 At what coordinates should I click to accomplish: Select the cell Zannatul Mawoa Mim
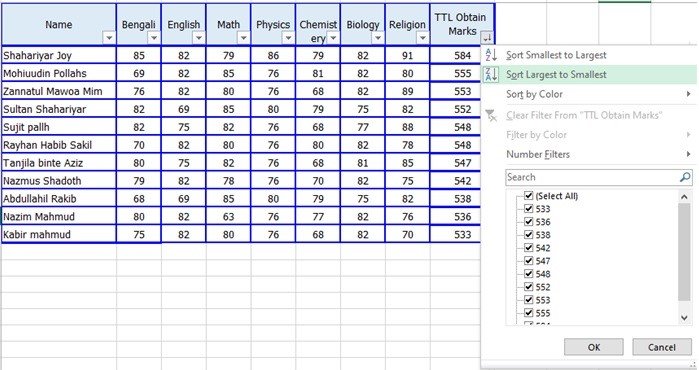[x=59, y=91]
